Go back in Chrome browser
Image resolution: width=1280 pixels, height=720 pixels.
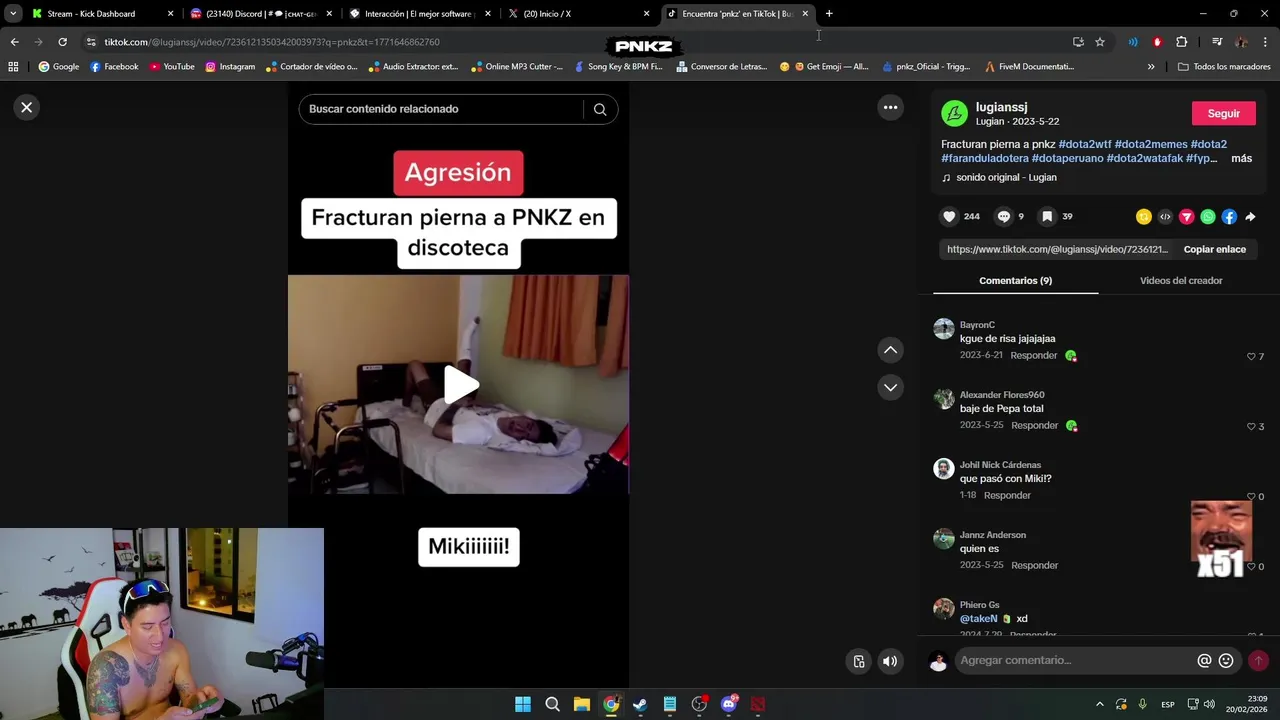pyautogui.click(x=14, y=42)
